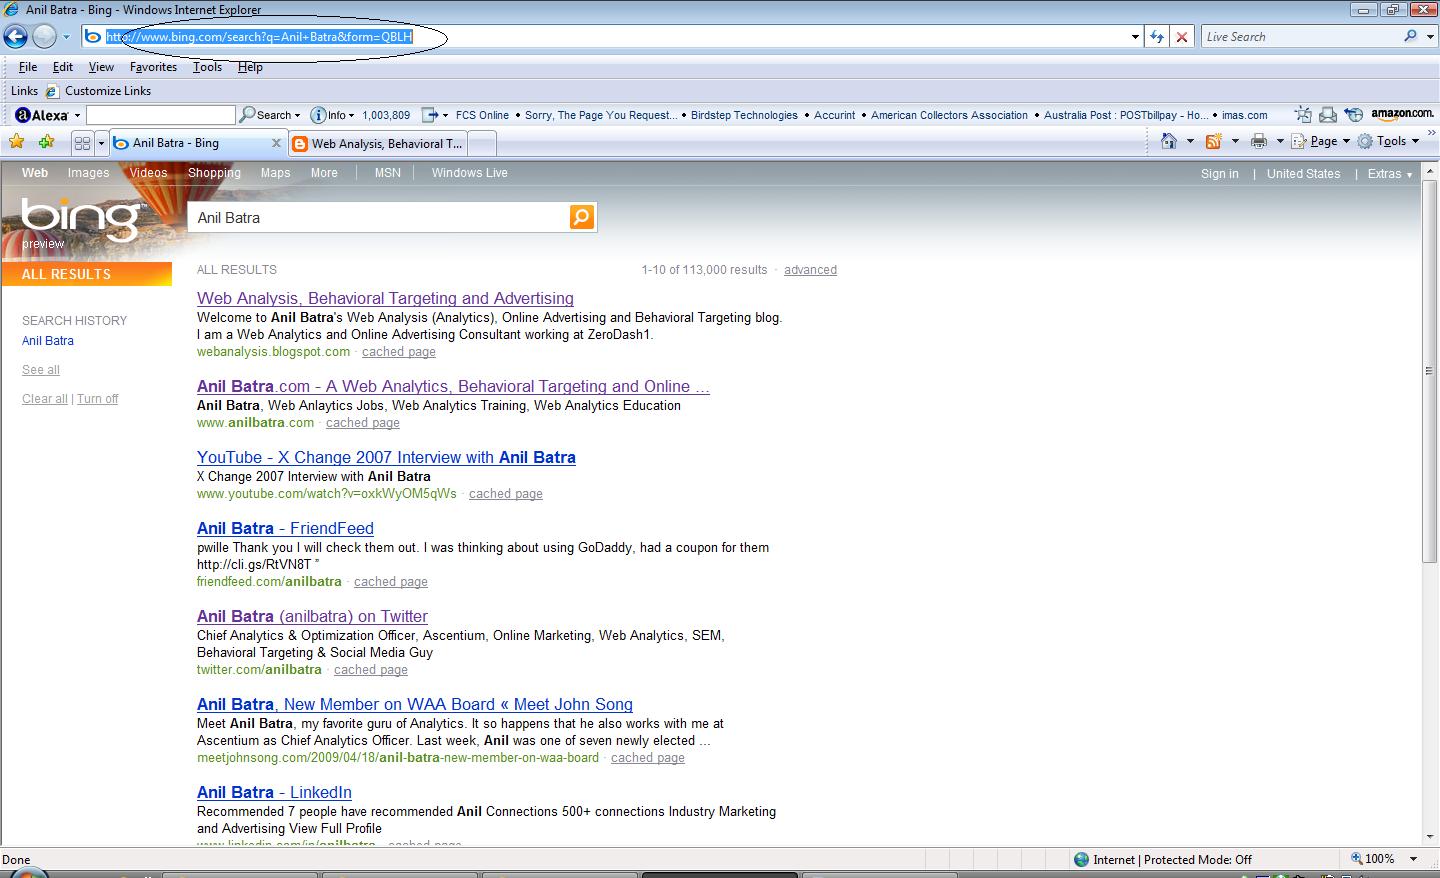Open the Favorites Center star icon

click(x=16, y=142)
